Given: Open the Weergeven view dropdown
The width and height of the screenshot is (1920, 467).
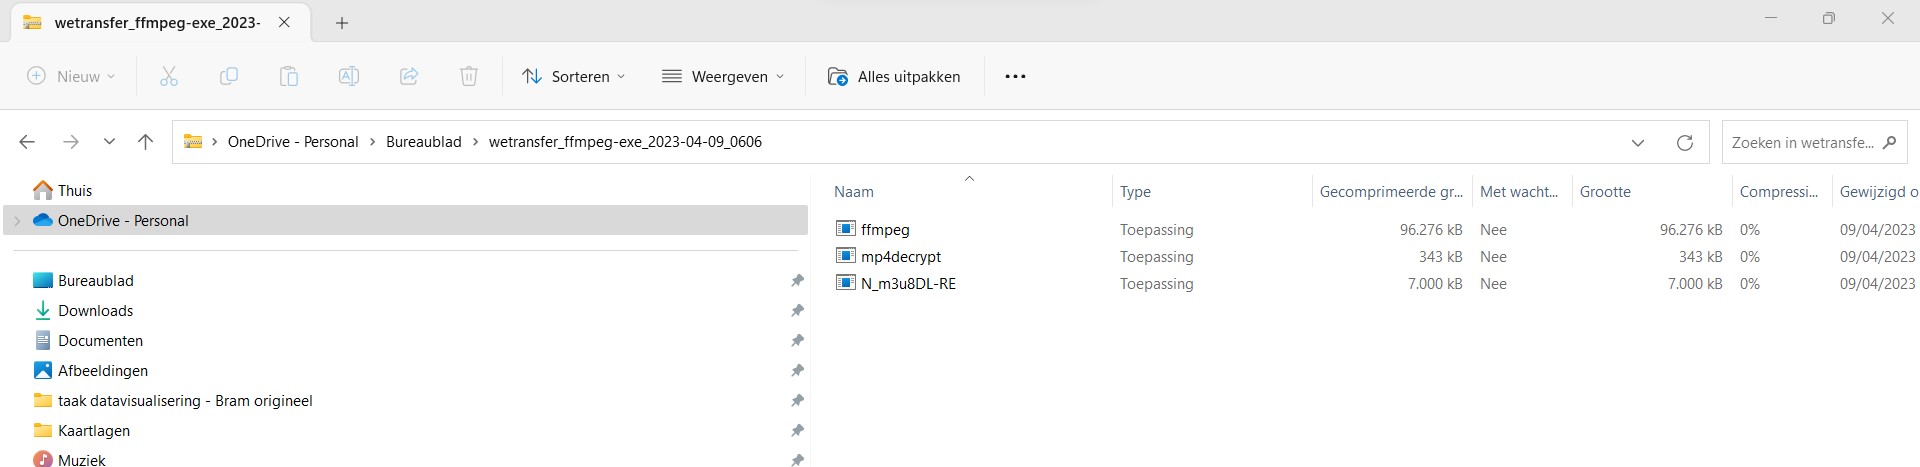Looking at the screenshot, I should point(723,76).
